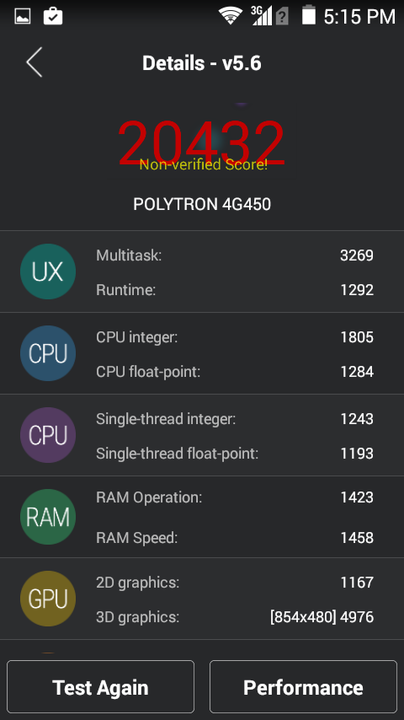Tap the purple CPU single-thread icon

pos(48,435)
